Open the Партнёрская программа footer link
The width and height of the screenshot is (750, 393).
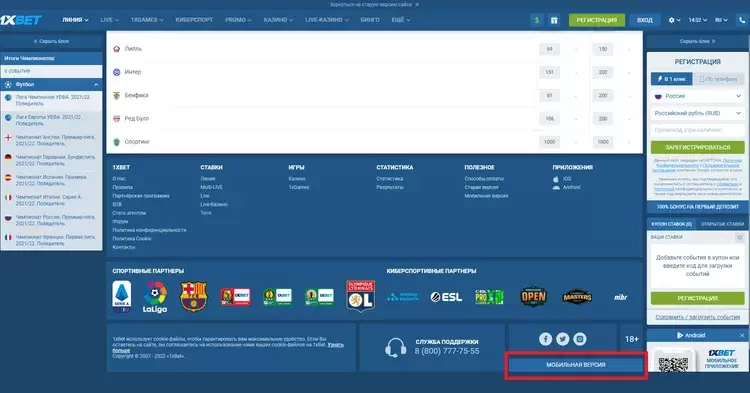point(141,196)
